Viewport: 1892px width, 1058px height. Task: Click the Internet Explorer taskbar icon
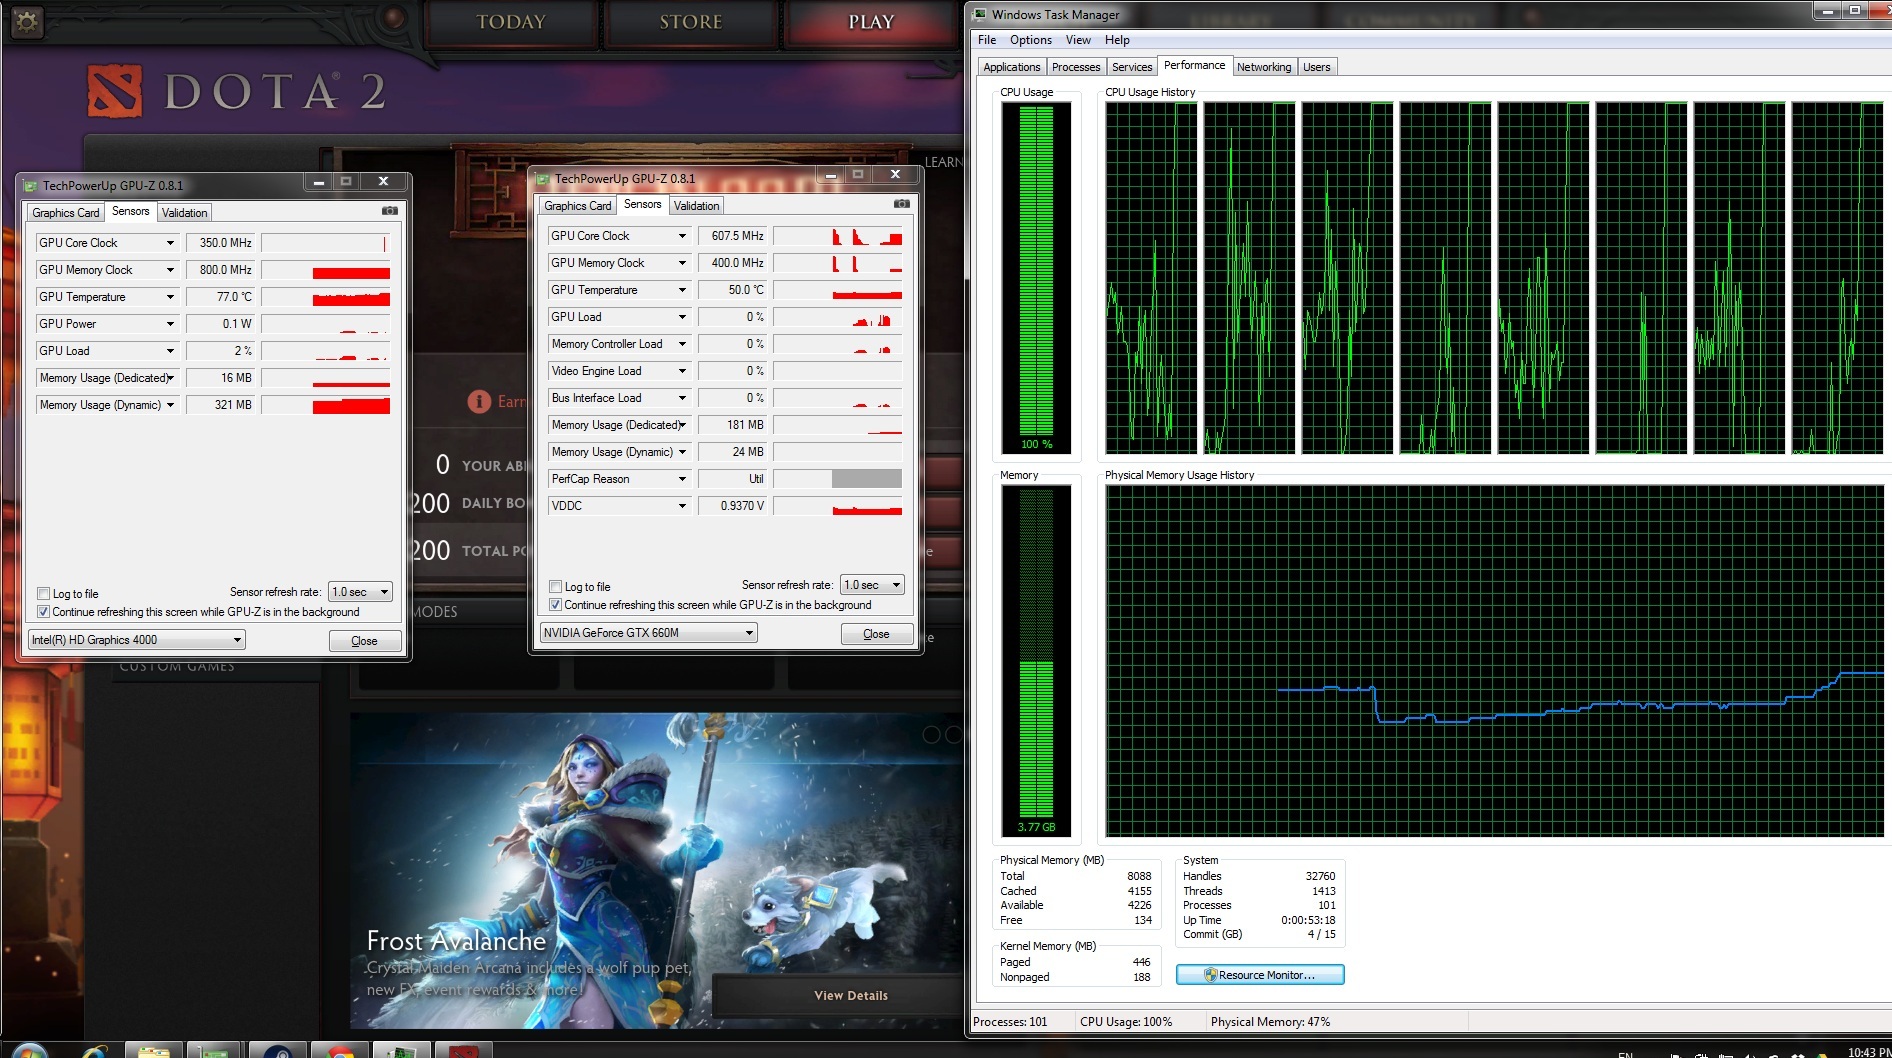click(93, 1050)
